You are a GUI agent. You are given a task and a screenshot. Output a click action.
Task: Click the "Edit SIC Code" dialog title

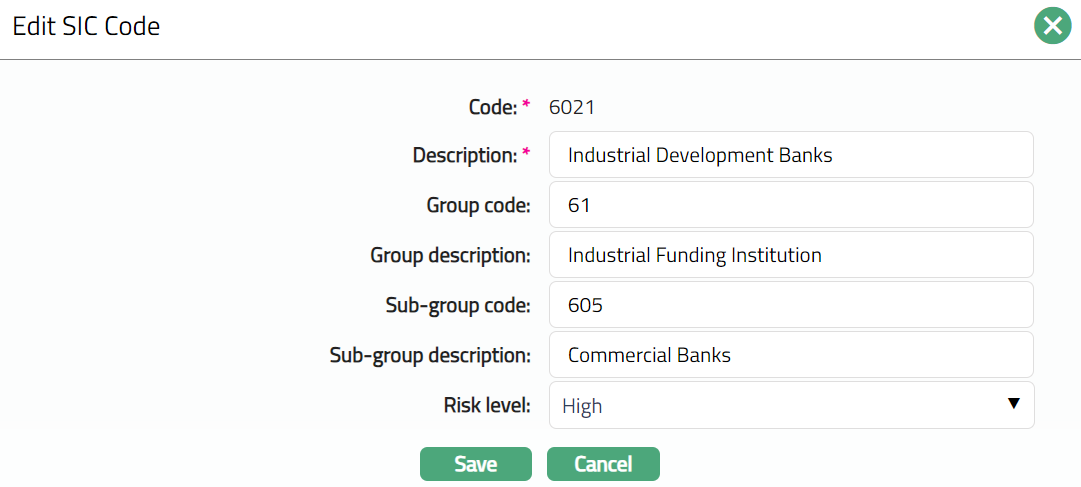[x=86, y=27]
